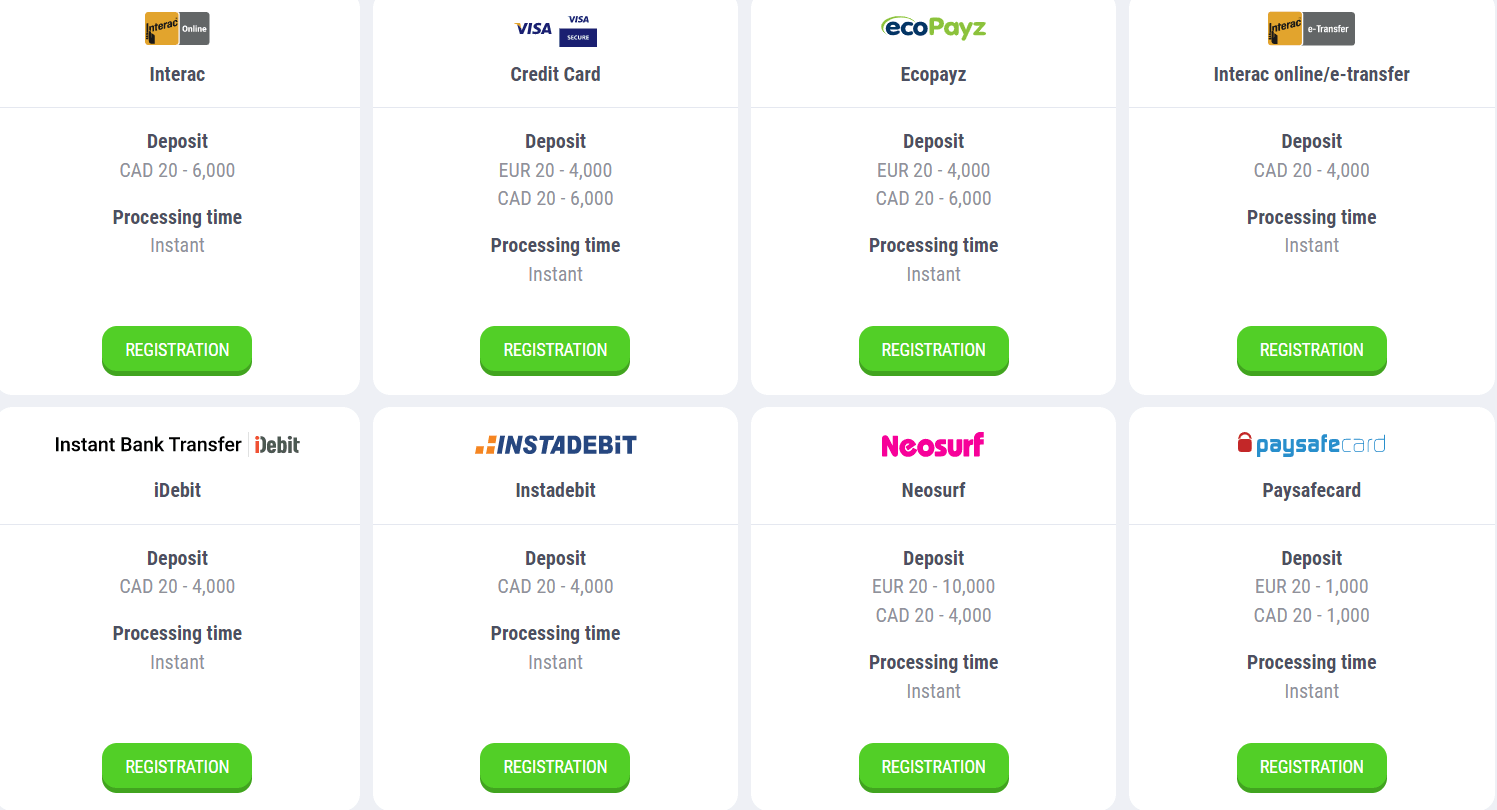This screenshot has height=810, width=1497.
Task: Click the Instant Bank Transfer iDebit logo
Action: pyautogui.click(x=177, y=445)
